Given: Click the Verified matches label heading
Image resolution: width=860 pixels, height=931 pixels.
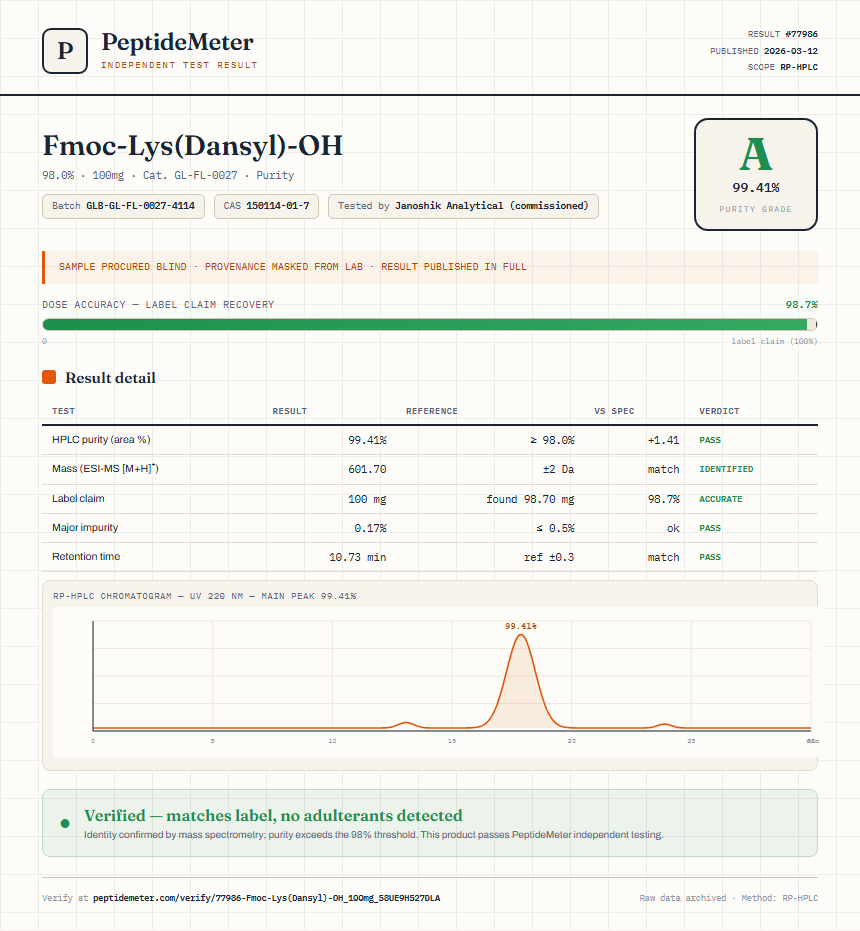Looking at the screenshot, I should [273, 815].
